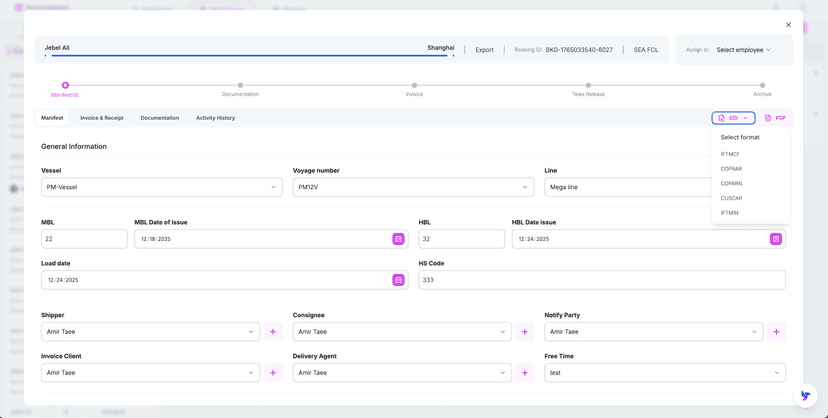828x418 pixels.
Task: Open the Notify Party dropdown
Action: point(654,332)
